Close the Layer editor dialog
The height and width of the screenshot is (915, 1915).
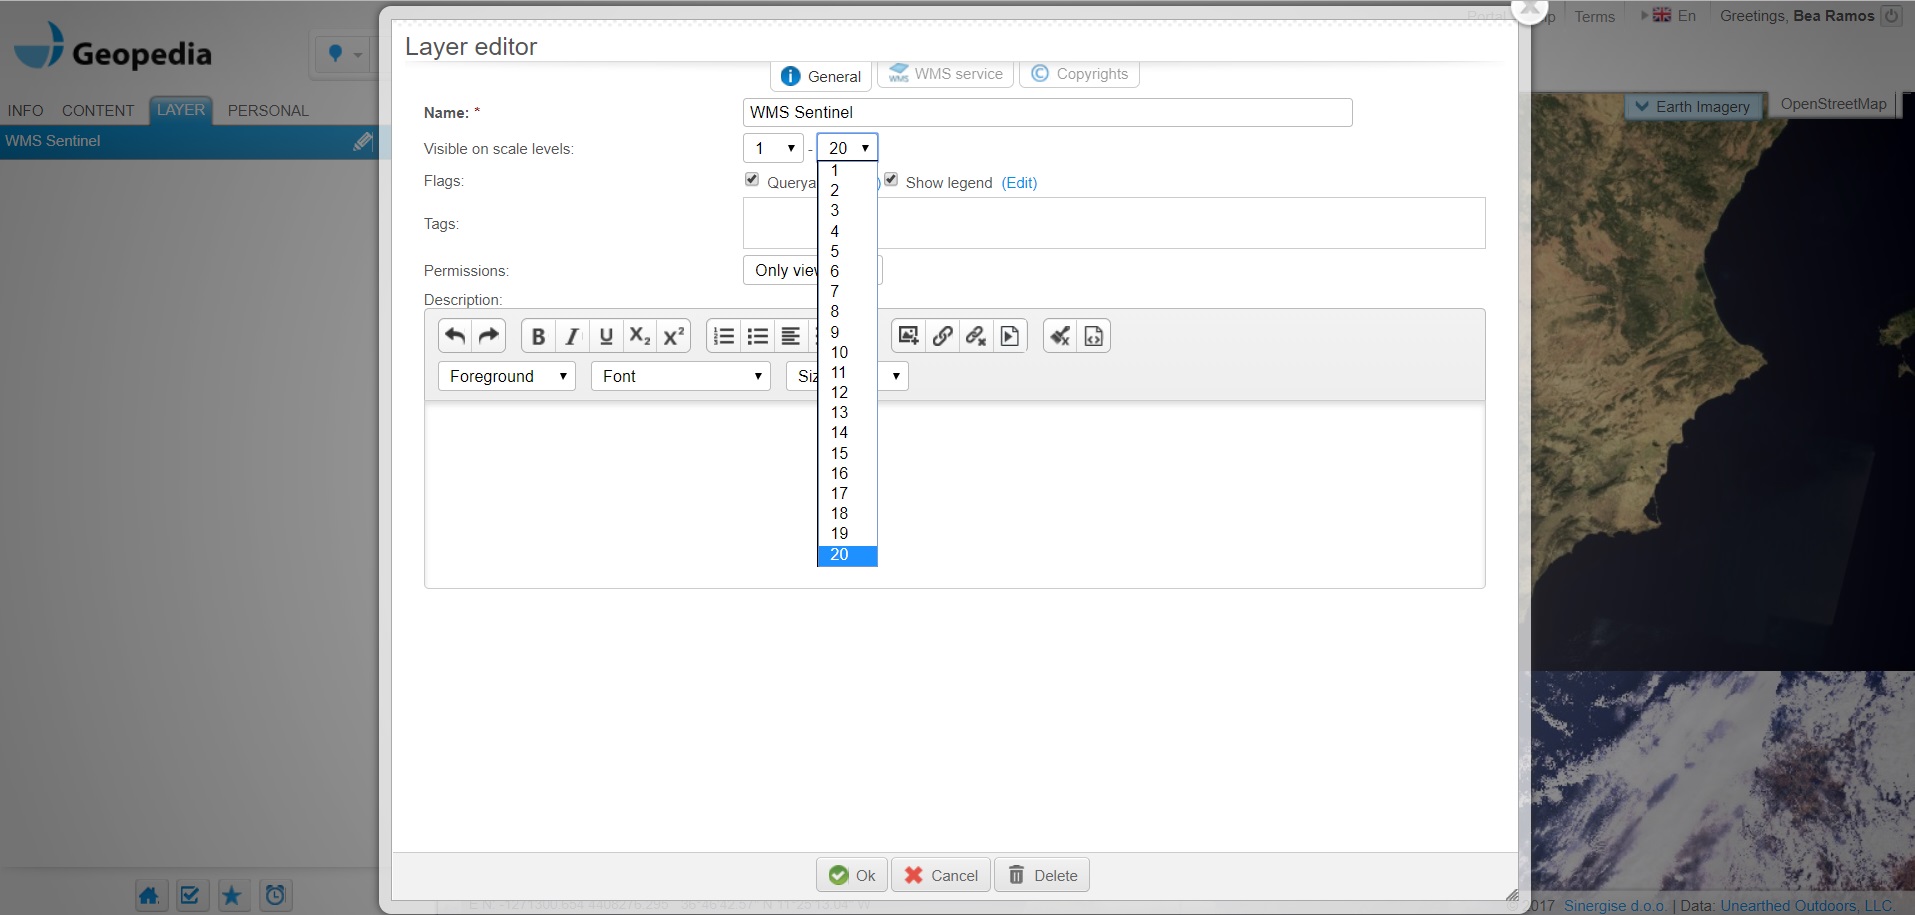(1529, 9)
